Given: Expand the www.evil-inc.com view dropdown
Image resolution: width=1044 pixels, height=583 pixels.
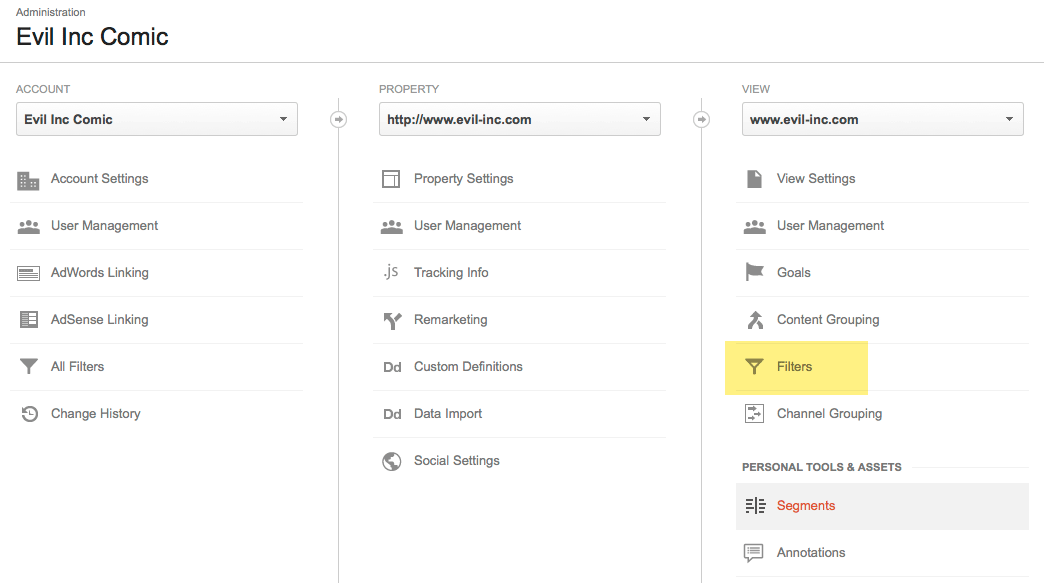Looking at the screenshot, I should pyautogui.click(x=882, y=119).
